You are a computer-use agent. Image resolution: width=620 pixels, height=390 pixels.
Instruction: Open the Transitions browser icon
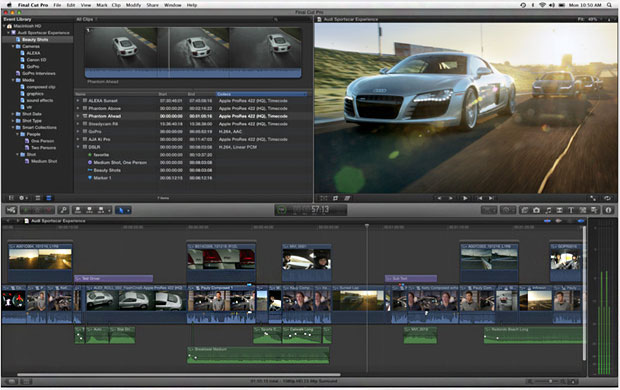click(x=560, y=210)
